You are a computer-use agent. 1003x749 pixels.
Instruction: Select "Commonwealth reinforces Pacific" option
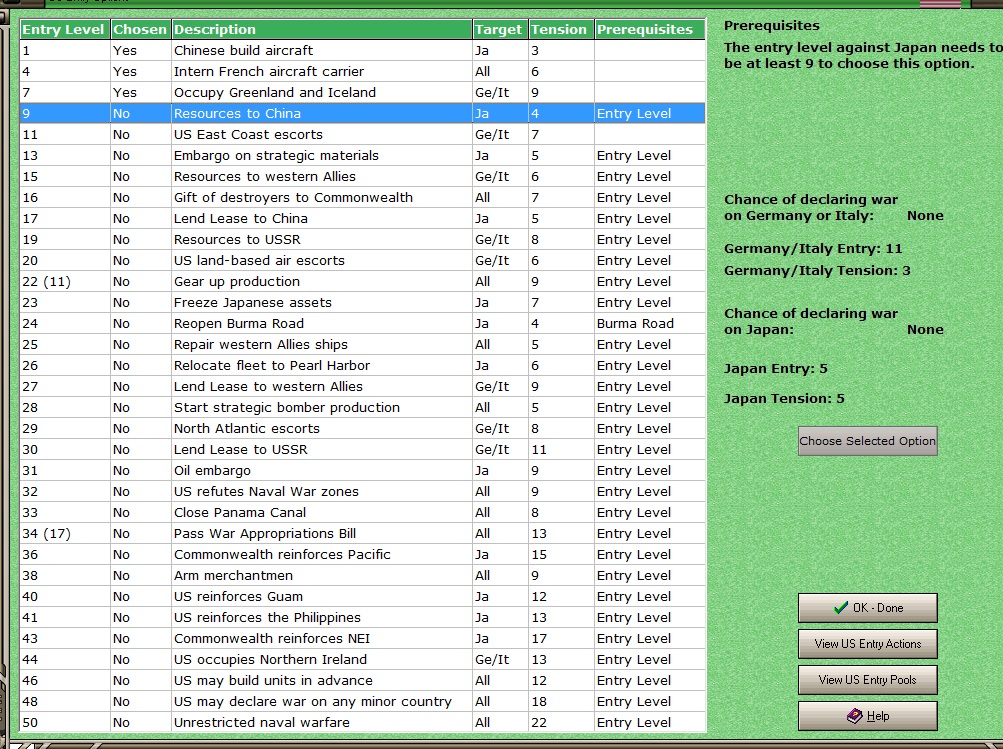pos(363,555)
